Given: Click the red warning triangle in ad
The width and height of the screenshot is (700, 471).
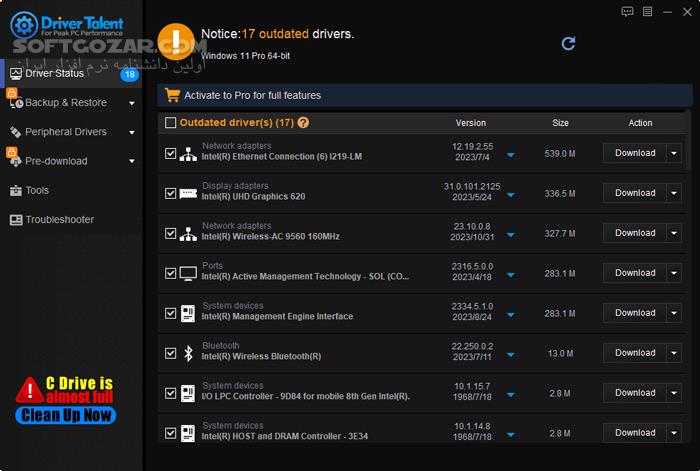Looking at the screenshot, I should point(29,390).
